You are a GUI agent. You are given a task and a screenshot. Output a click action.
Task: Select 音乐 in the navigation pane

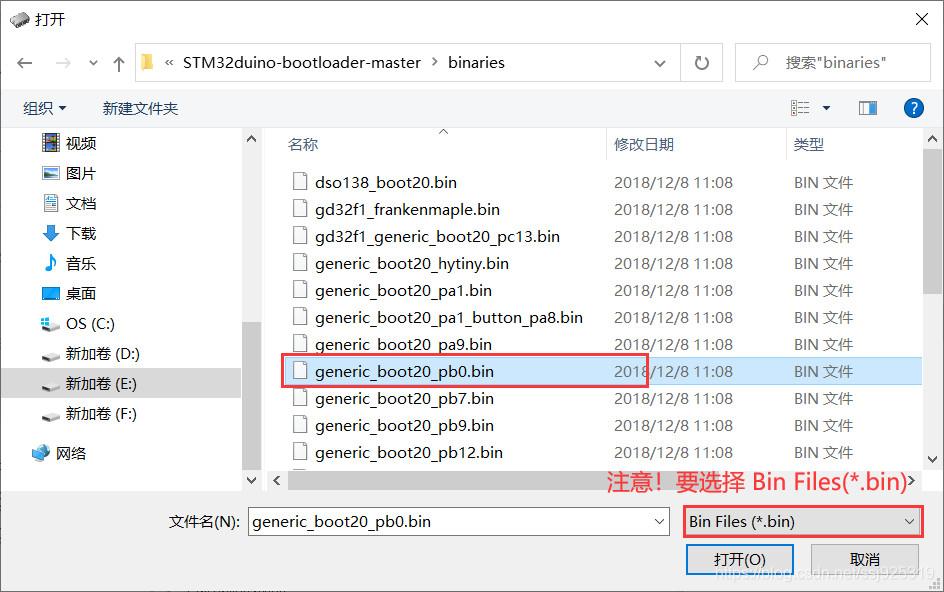coord(81,264)
